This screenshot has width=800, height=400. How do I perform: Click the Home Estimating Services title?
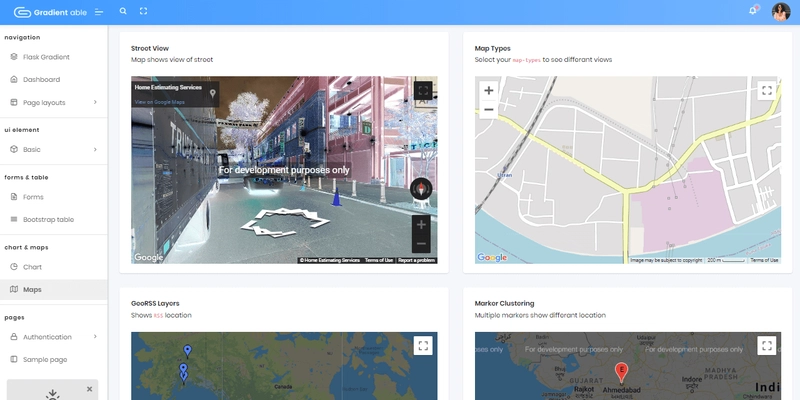[168, 87]
